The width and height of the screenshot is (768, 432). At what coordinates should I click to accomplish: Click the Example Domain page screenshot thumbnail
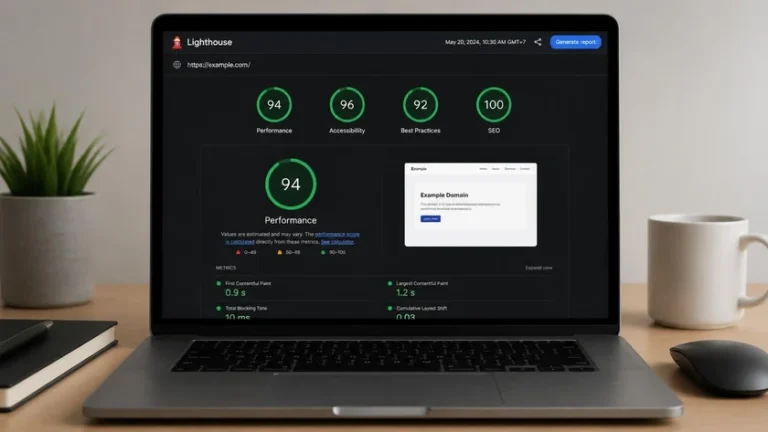pyautogui.click(x=471, y=205)
